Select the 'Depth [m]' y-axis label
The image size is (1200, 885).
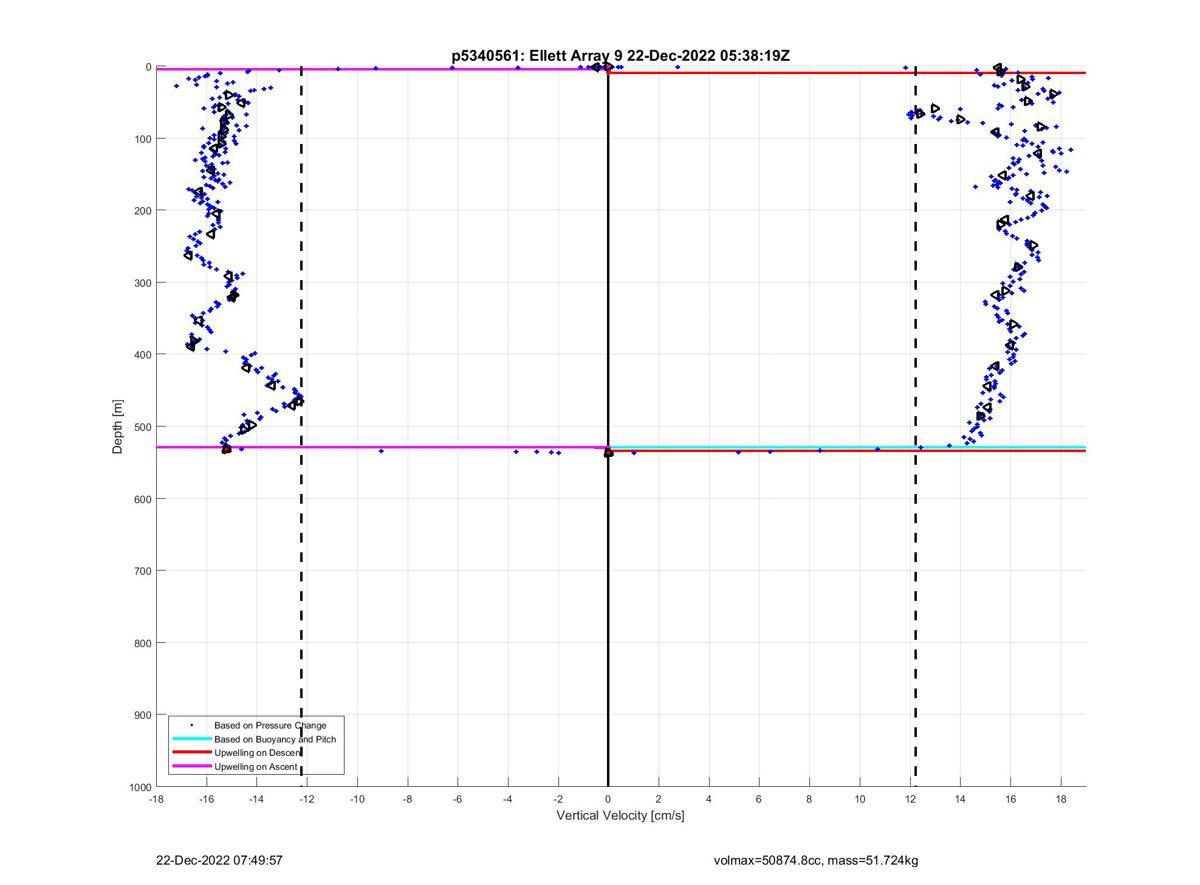[118, 426]
